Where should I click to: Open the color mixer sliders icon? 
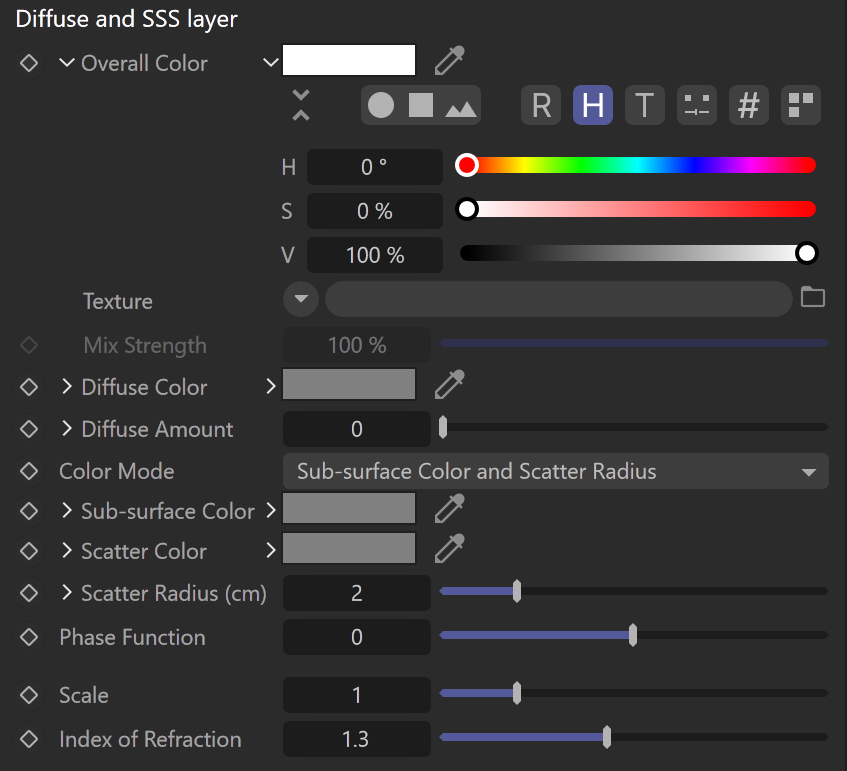click(x=697, y=105)
